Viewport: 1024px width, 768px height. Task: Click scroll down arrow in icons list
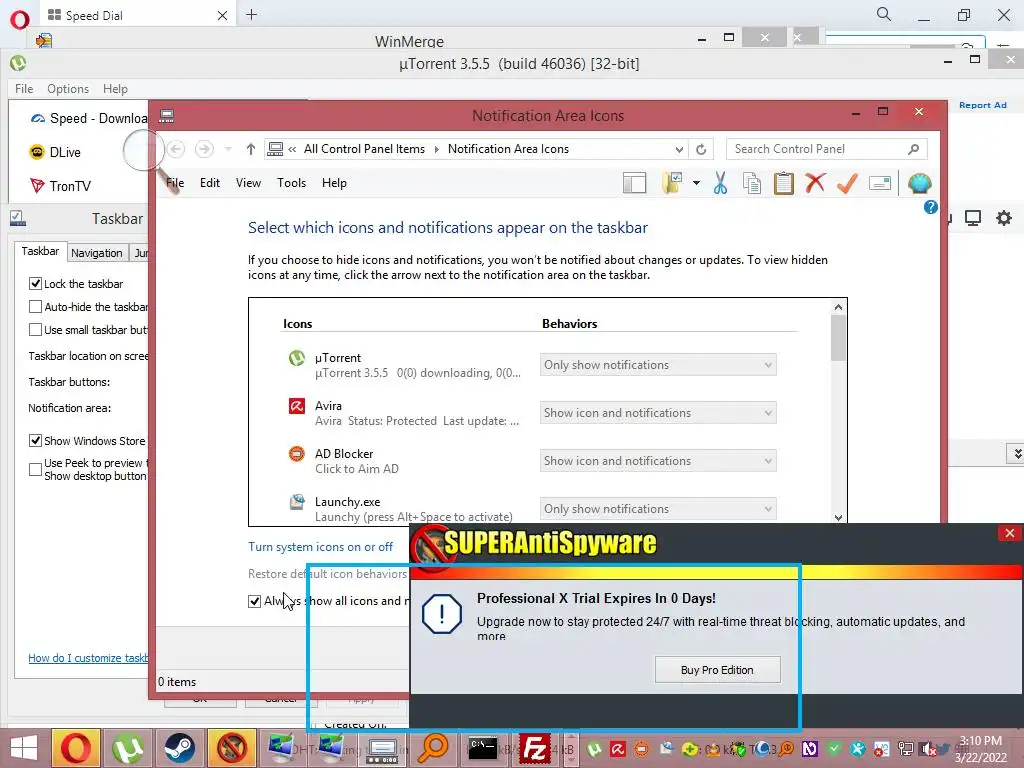pos(839,517)
